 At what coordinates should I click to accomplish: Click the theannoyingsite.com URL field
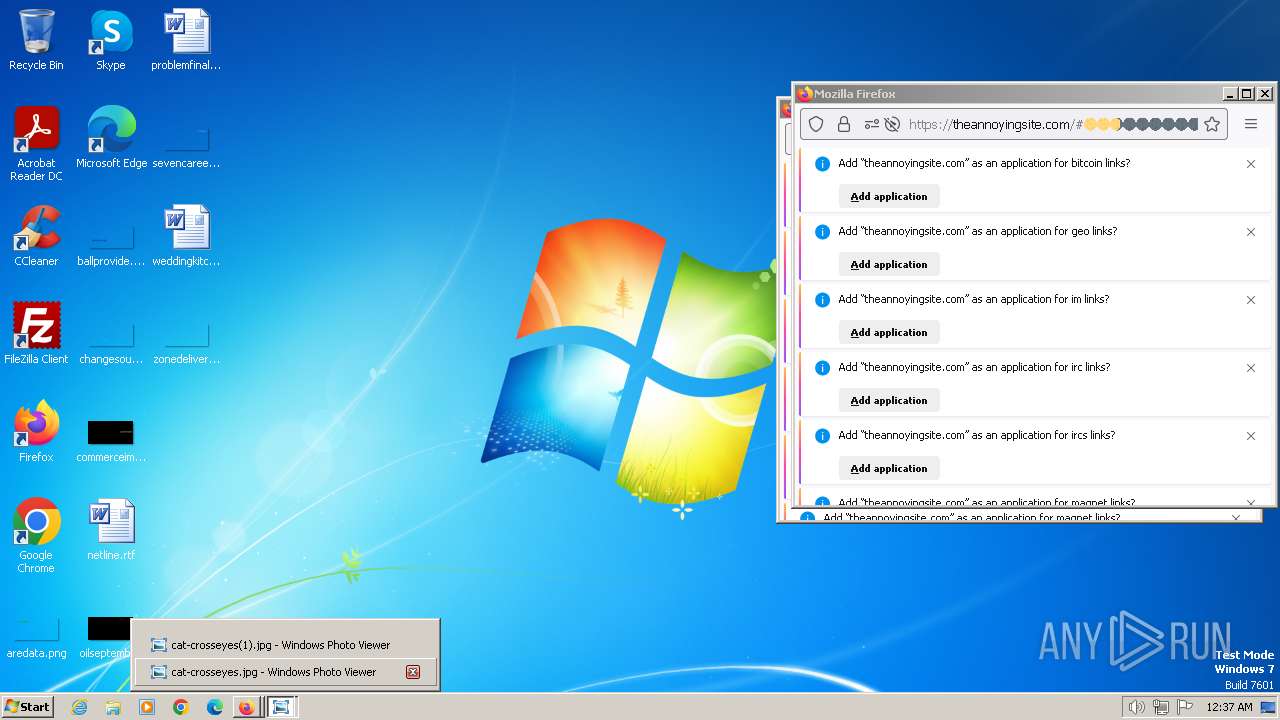pos(1052,124)
